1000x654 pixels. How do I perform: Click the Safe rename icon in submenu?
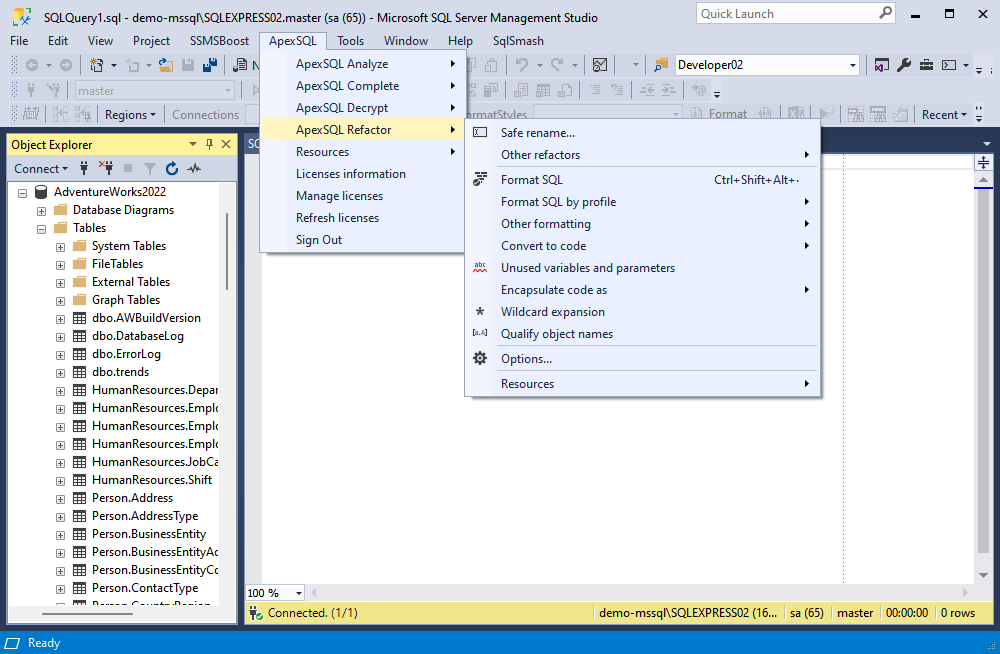[480, 132]
